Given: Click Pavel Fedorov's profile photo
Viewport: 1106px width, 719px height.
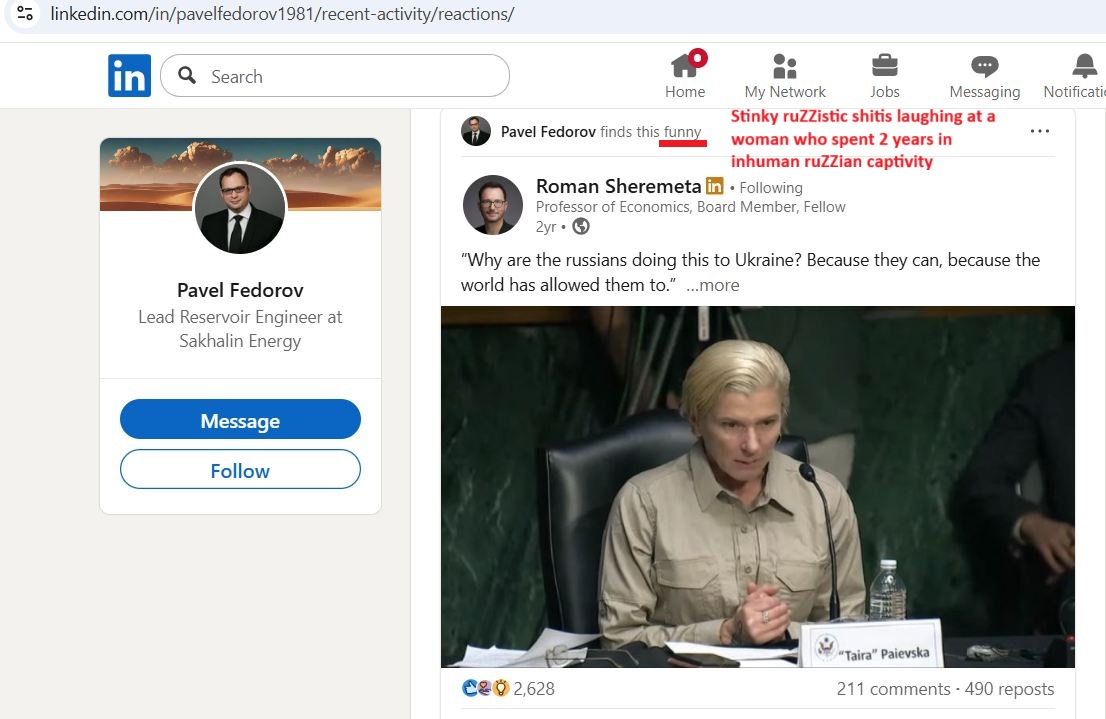Looking at the screenshot, I should tap(239, 208).
